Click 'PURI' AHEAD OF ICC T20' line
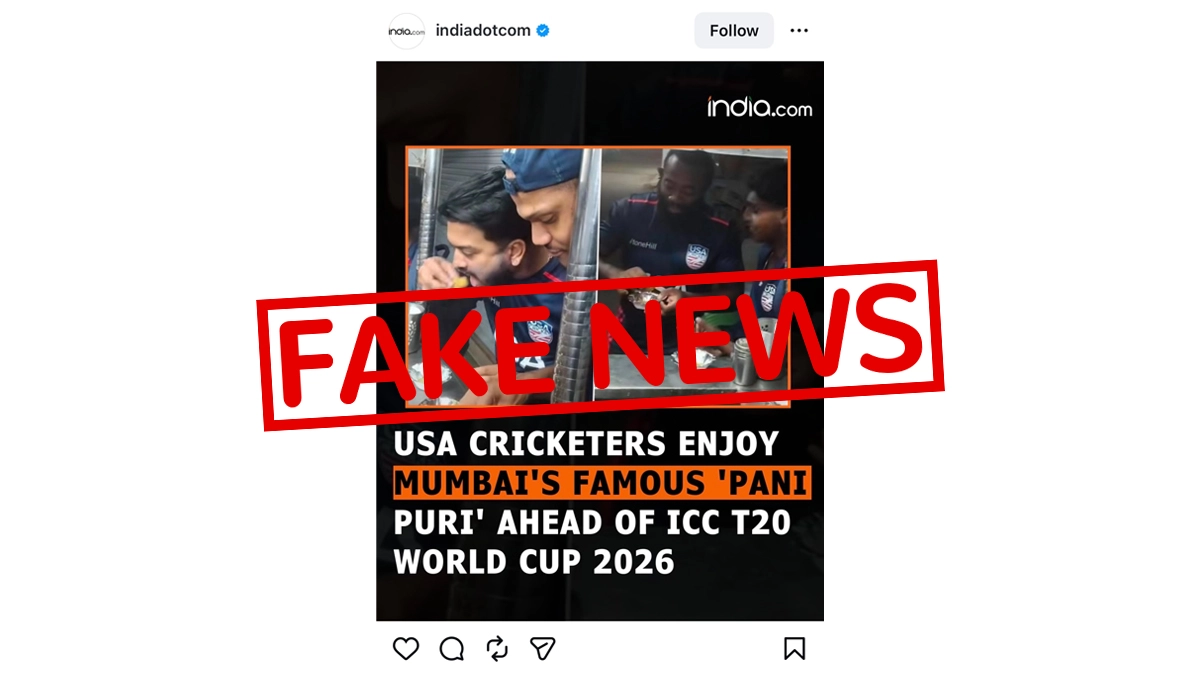Image resolution: width=1200 pixels, height=675 pixels. coord(592,522)
